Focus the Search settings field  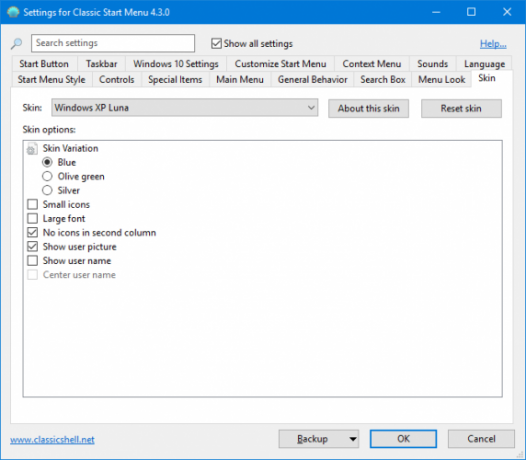[113, 43]
